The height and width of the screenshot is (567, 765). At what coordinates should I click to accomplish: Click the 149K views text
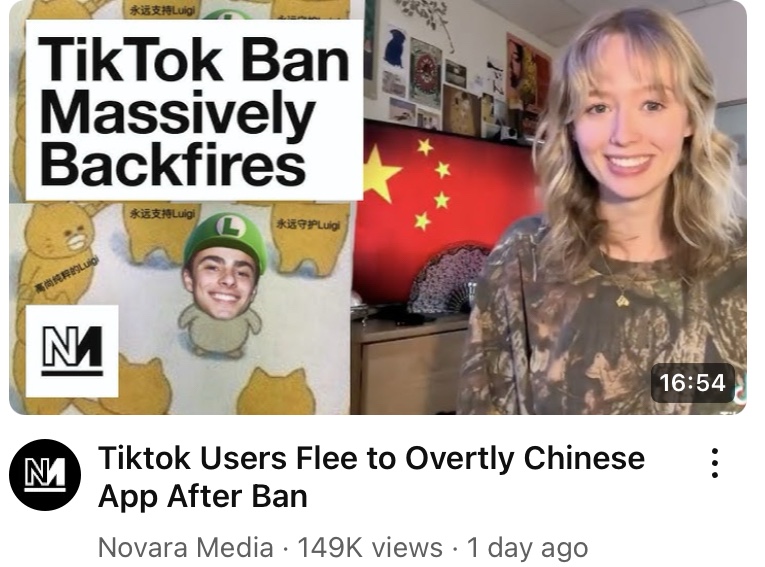coord(369,547)
